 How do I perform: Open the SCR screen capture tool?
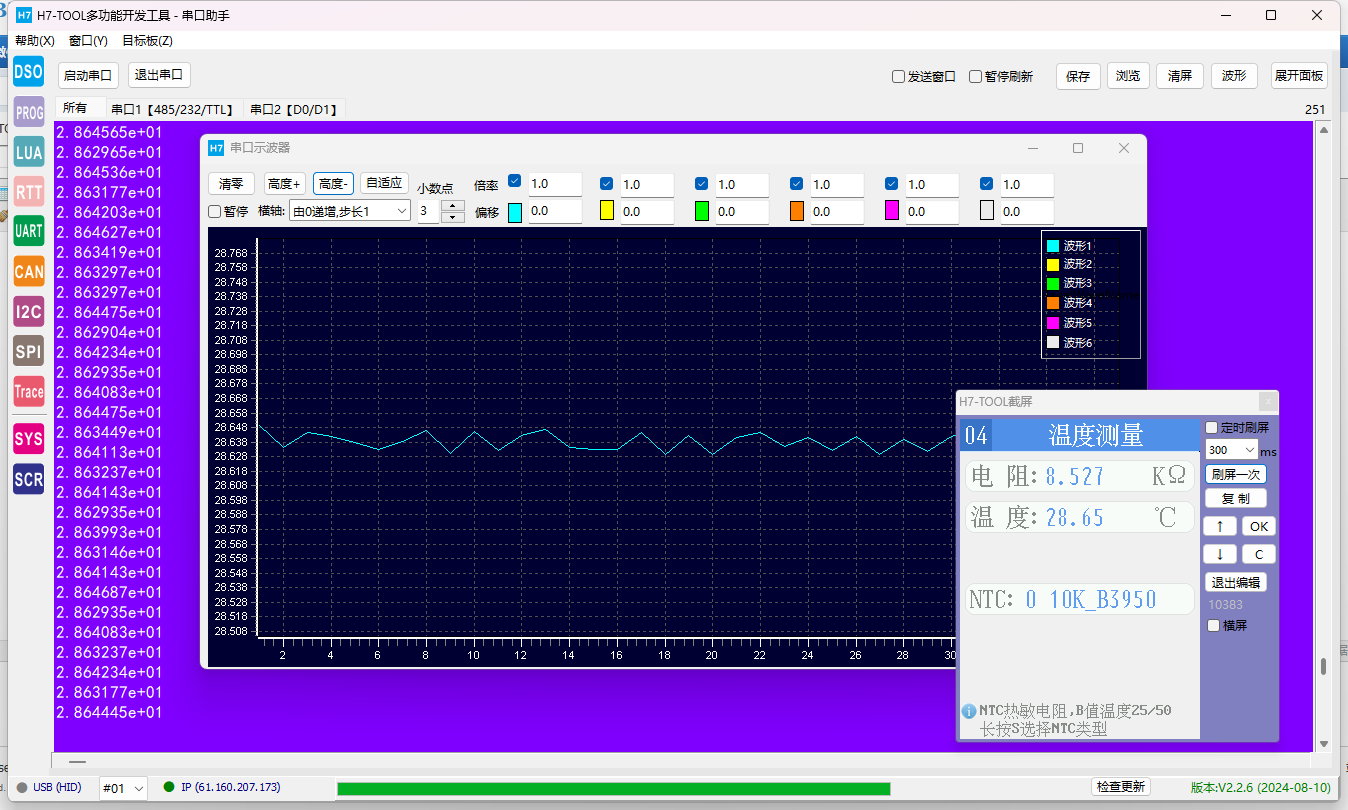29,479
